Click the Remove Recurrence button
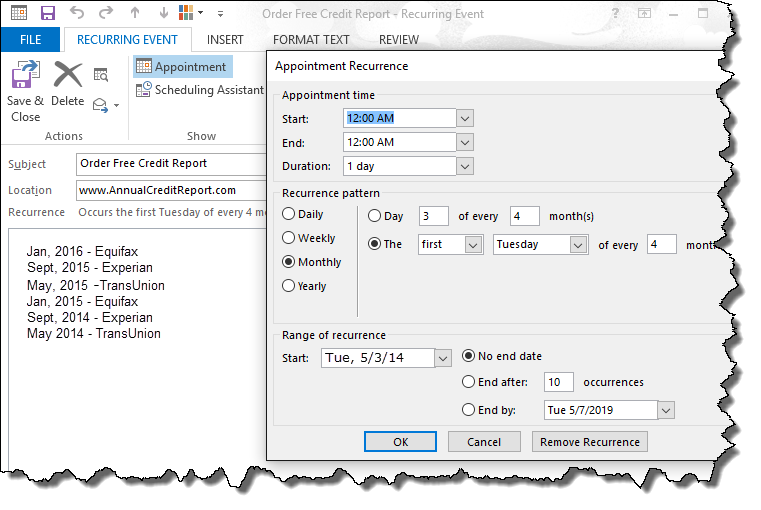Viewport: 761px width, 510px height. point(590,442)
